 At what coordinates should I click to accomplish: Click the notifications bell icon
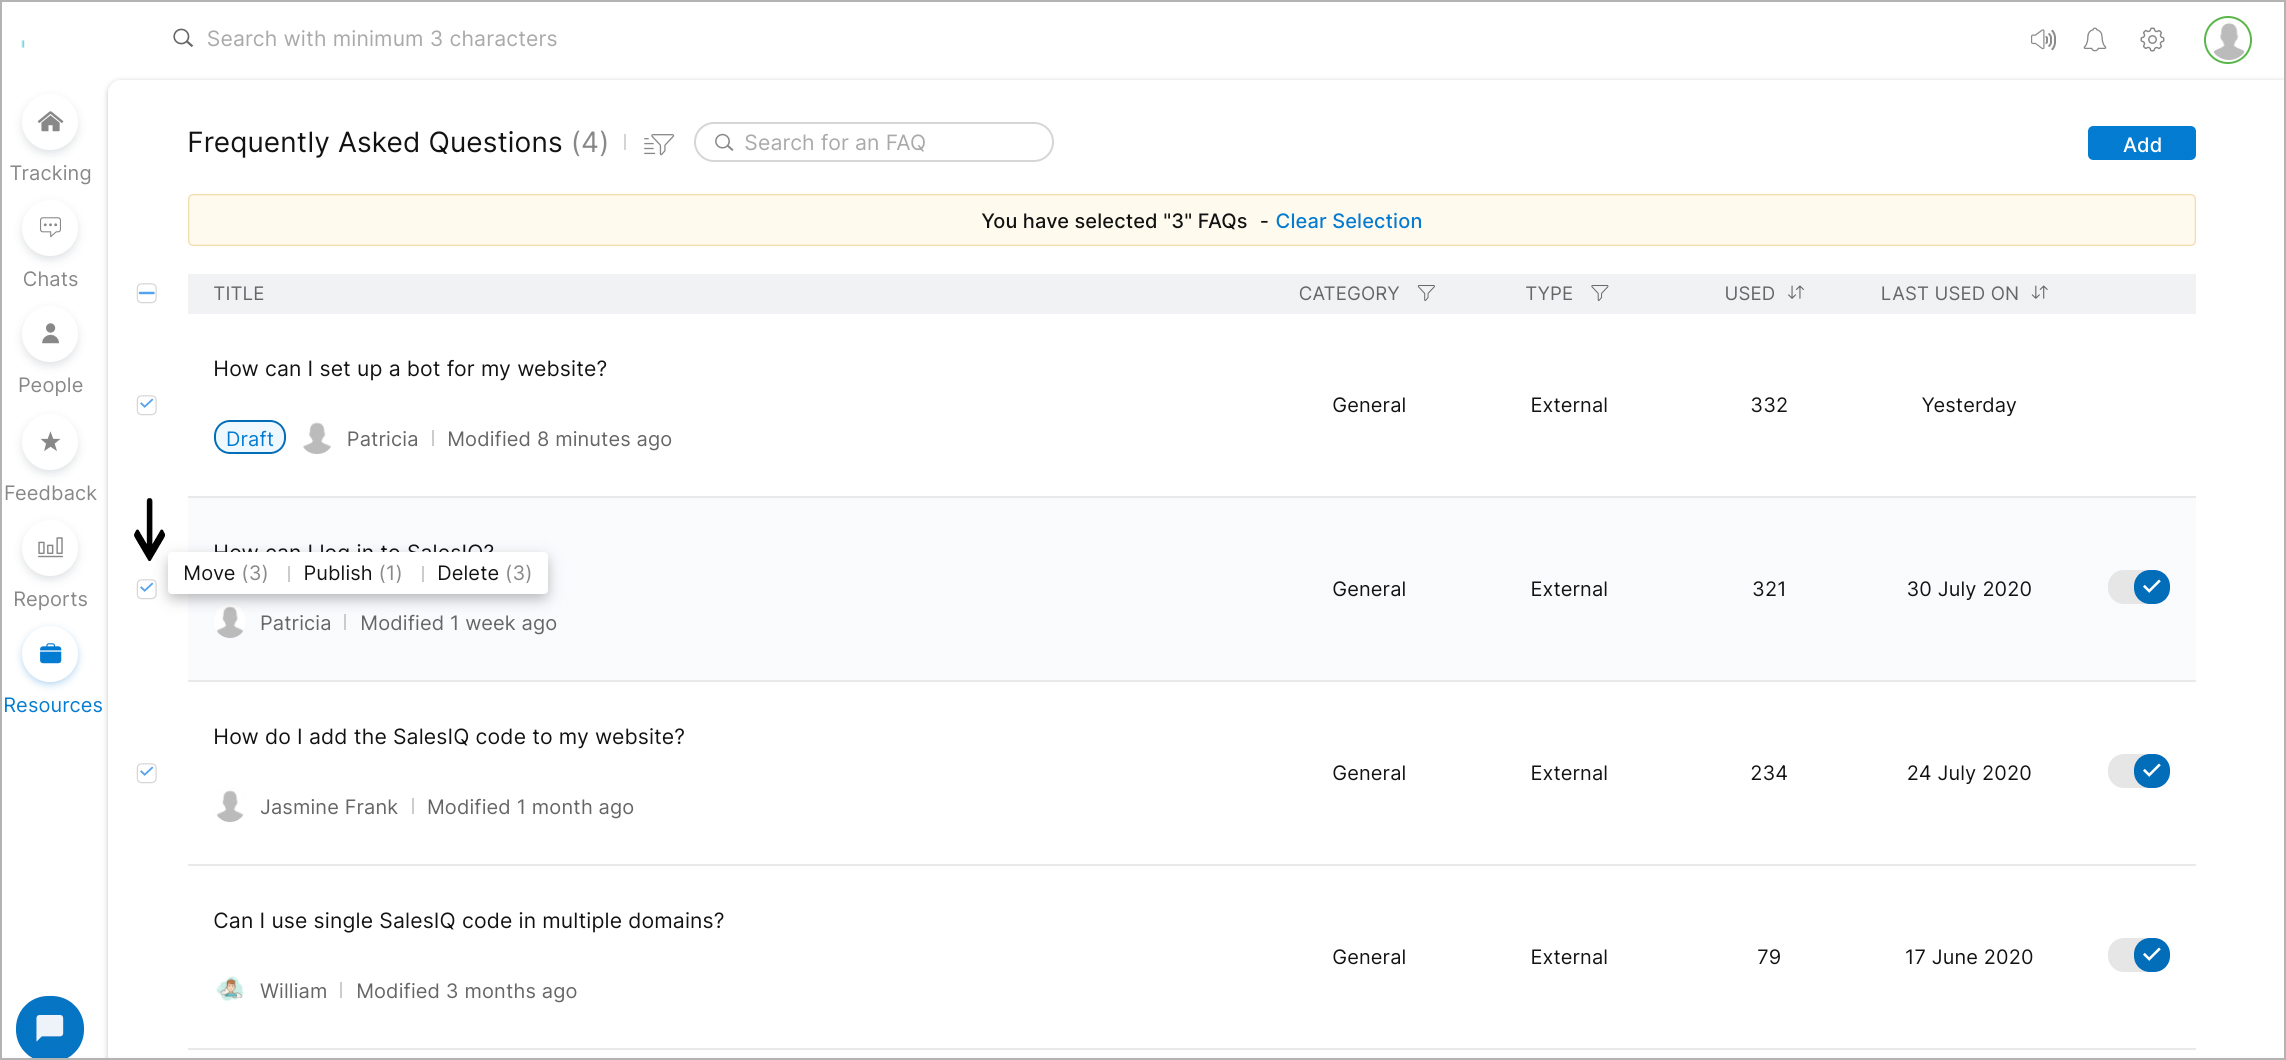click(2094, 40)
